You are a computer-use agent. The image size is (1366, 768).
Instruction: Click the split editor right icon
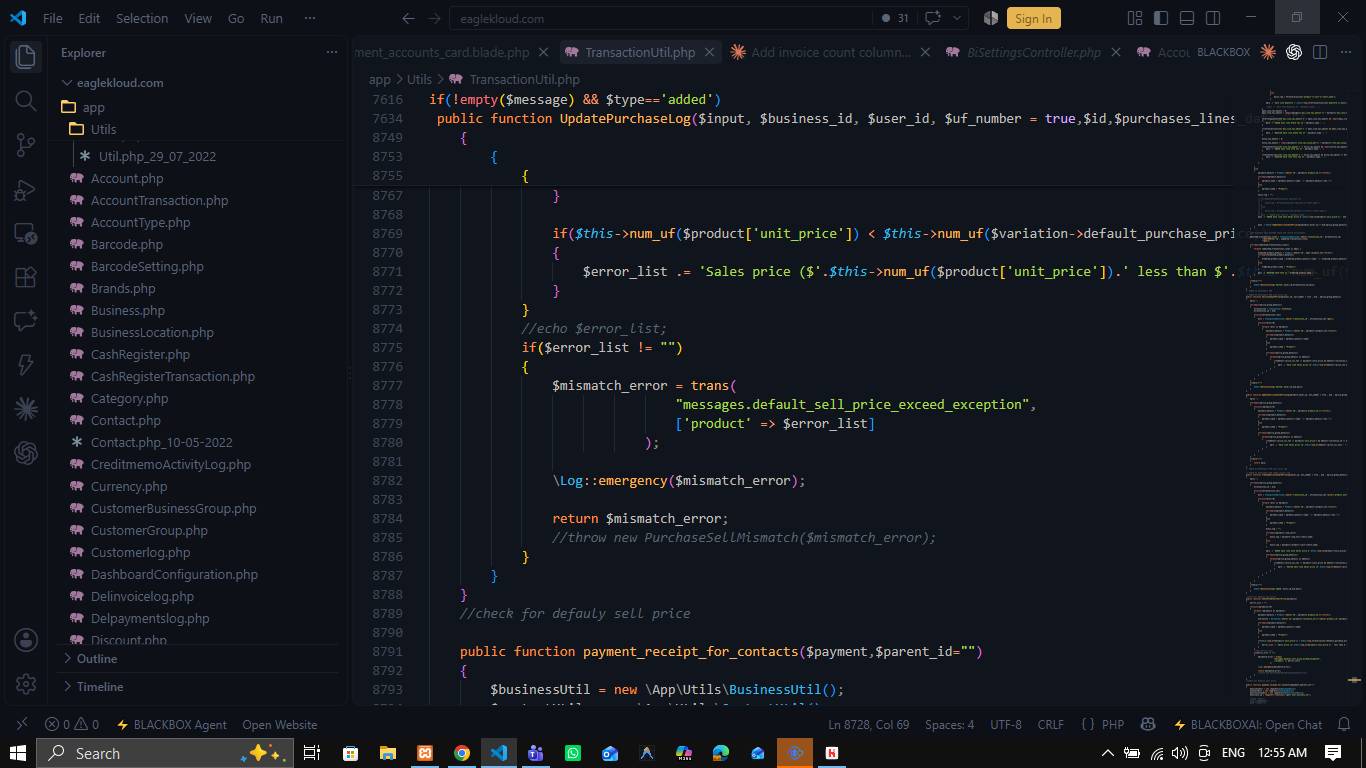point(1320,52)
